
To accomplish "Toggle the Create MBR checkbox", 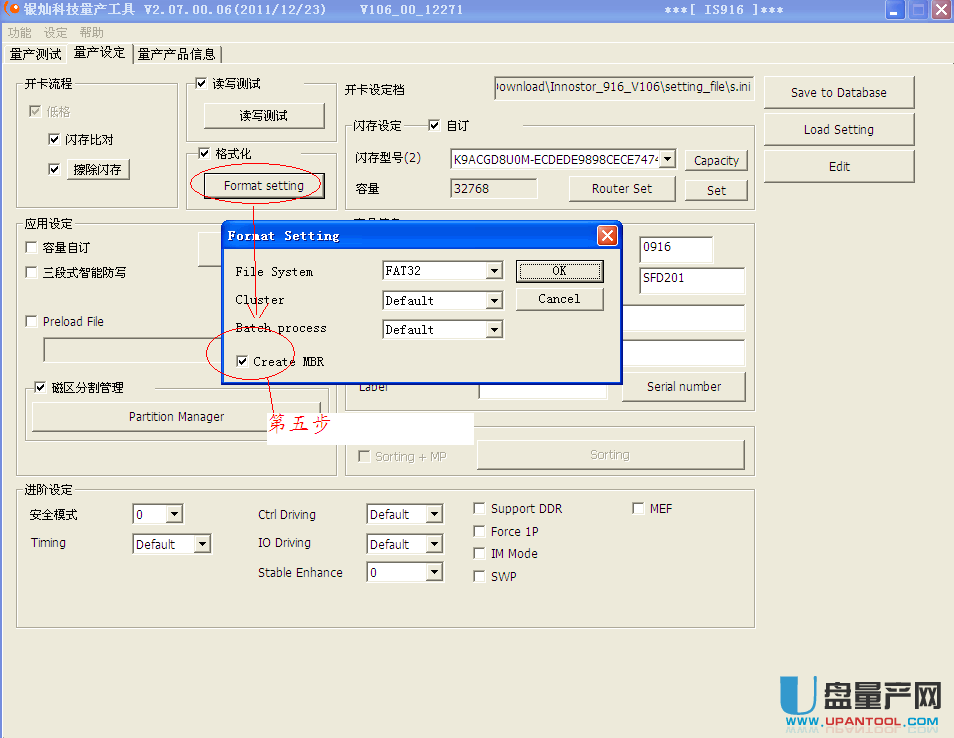I will point(242,362).
